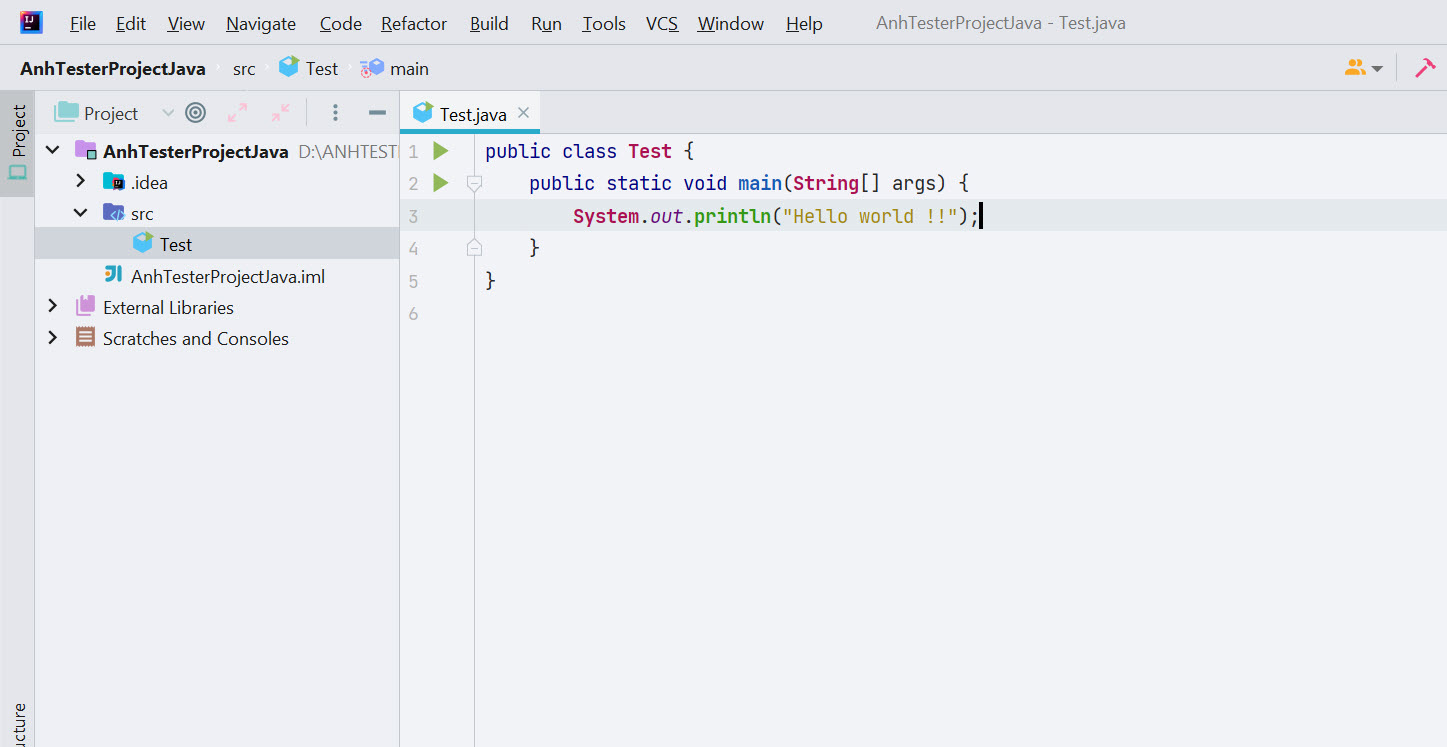Collapse the src folder

coord(81,213)
